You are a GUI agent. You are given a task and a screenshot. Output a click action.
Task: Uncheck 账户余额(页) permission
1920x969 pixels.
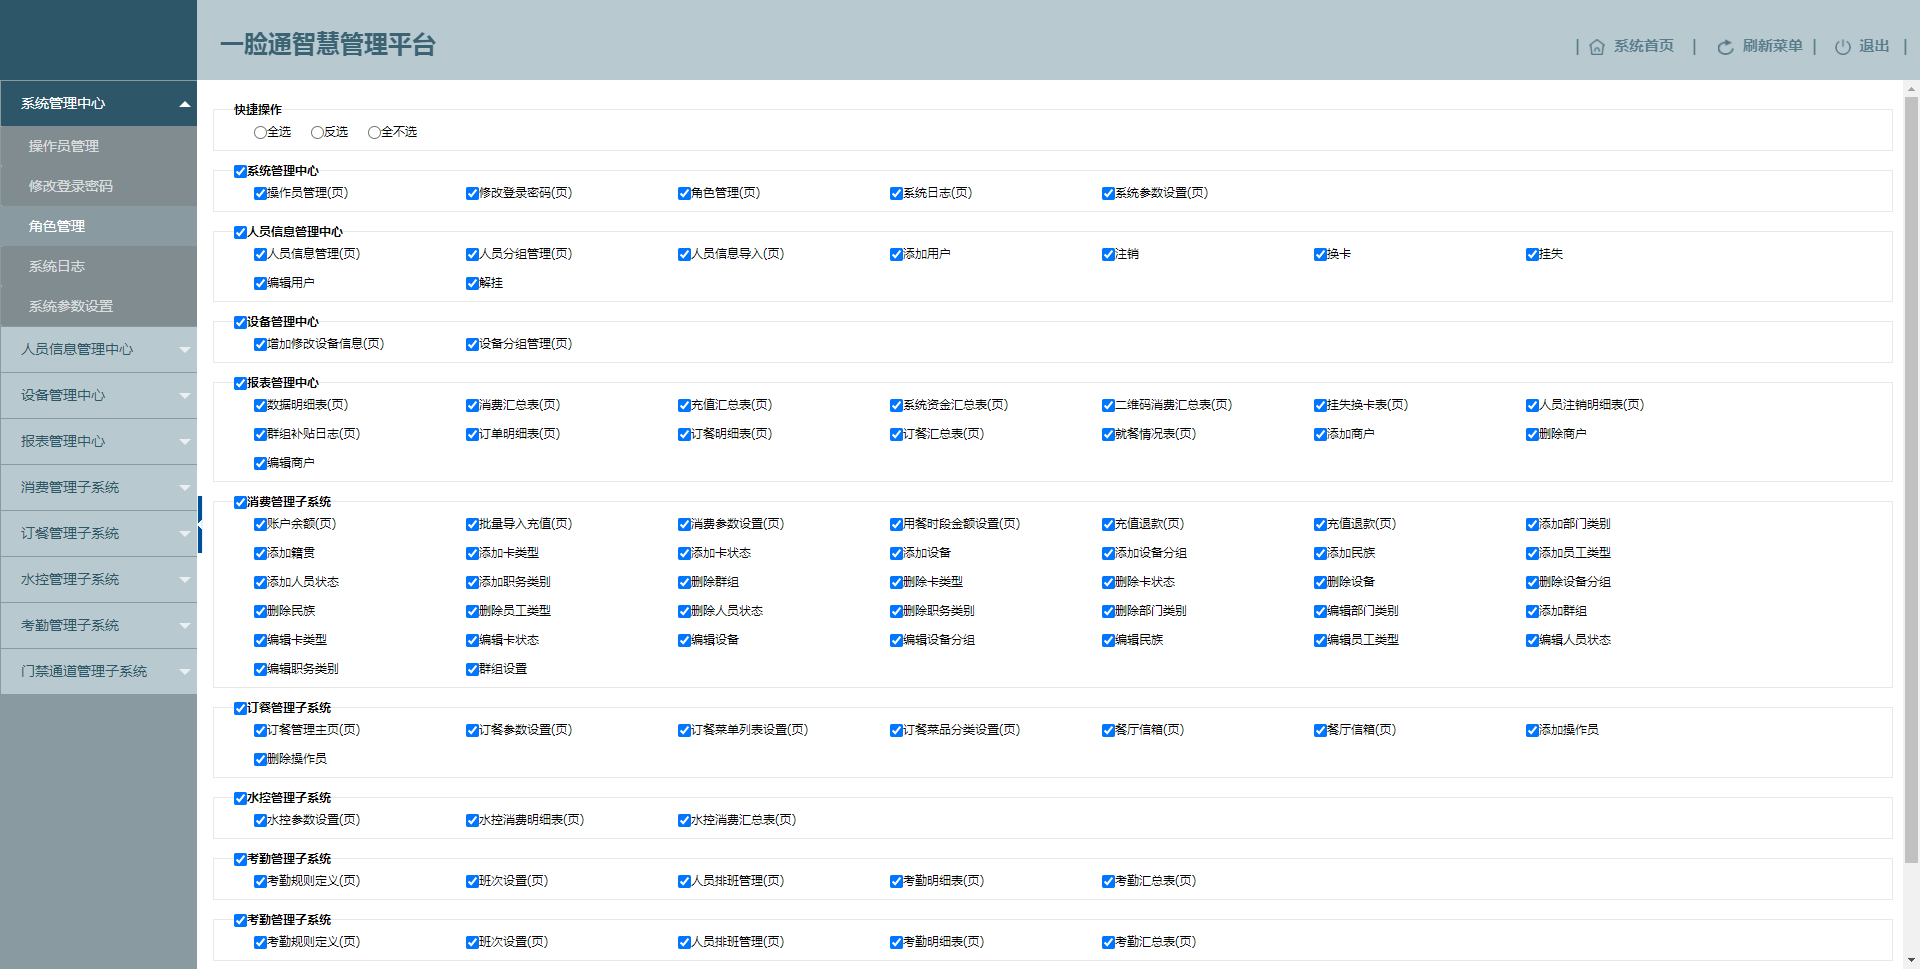260,524
